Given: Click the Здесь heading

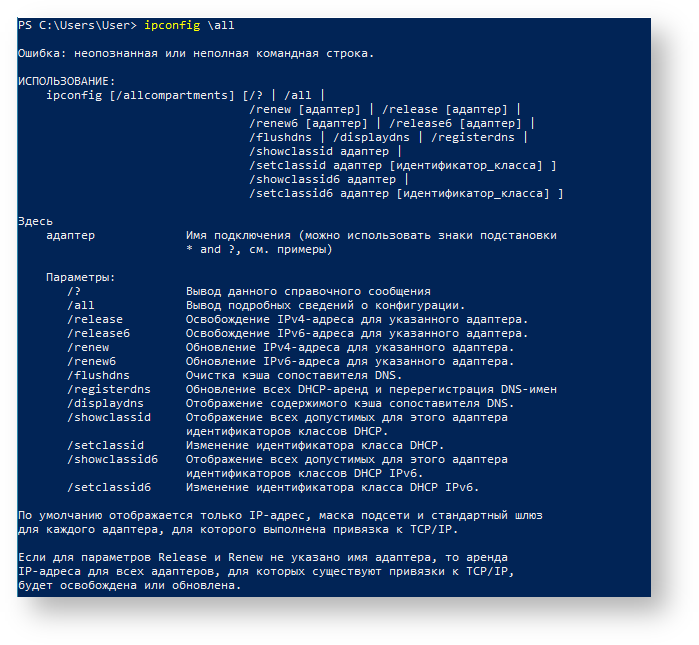Looking at the screenshot, I should pos(36,221).
